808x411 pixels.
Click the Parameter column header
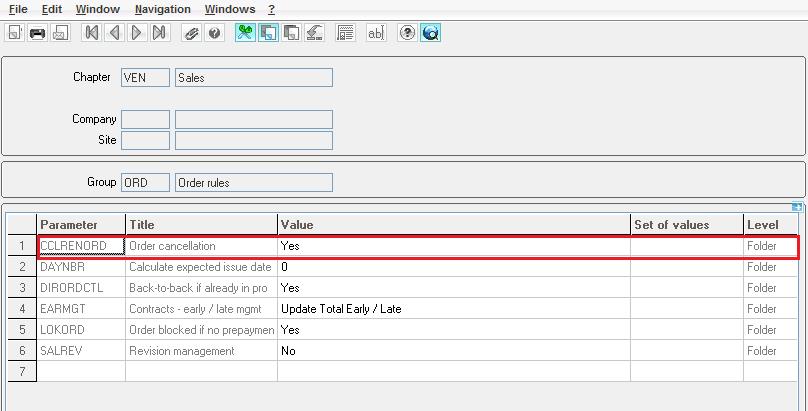pos(81,225)
